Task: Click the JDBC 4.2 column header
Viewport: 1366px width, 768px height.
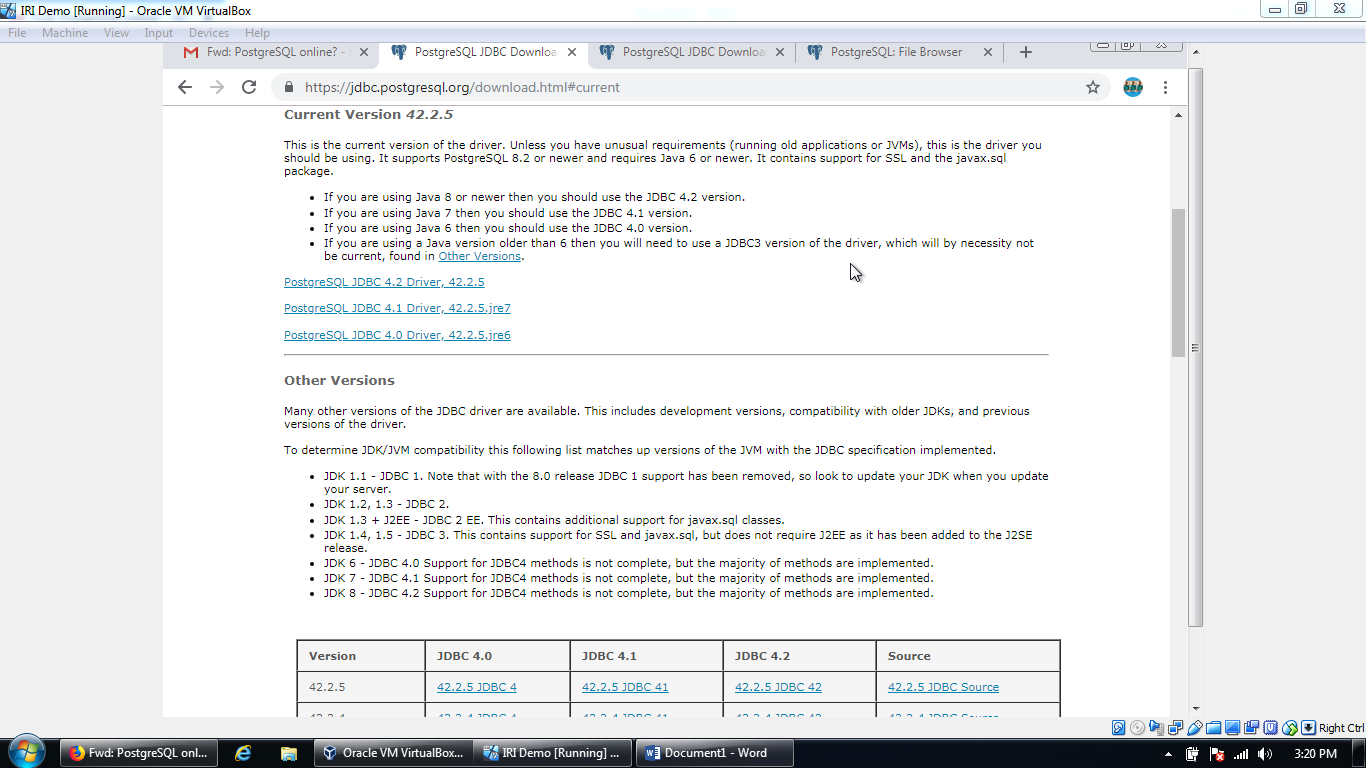Action: coord(799,656)
